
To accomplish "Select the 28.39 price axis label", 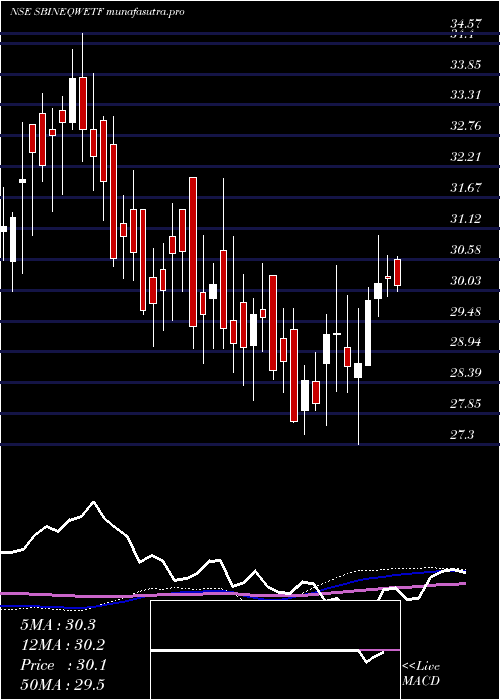I will (x=466, y=374).
